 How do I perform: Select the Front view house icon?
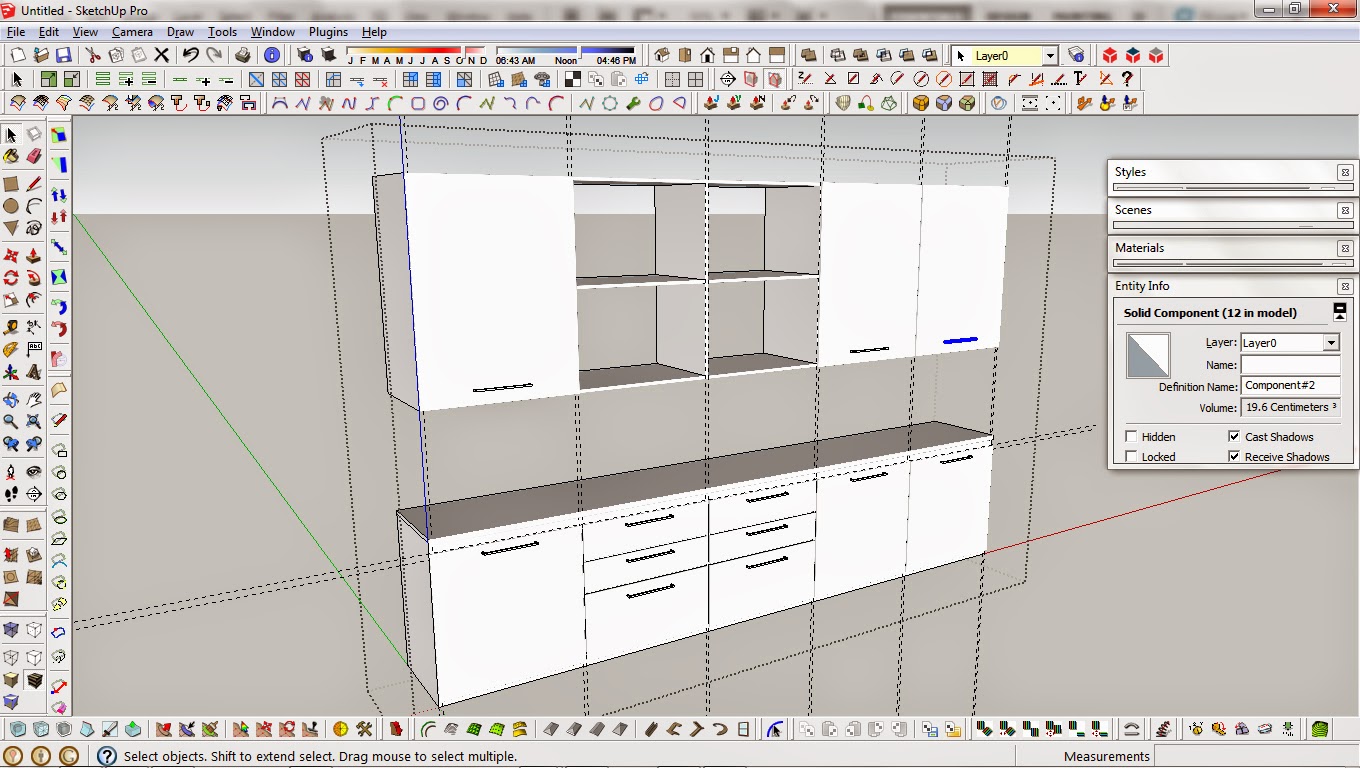click(x=708, y=55)
